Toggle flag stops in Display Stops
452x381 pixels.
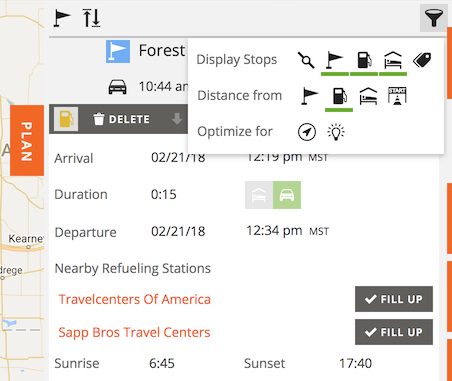coord(335,60)
